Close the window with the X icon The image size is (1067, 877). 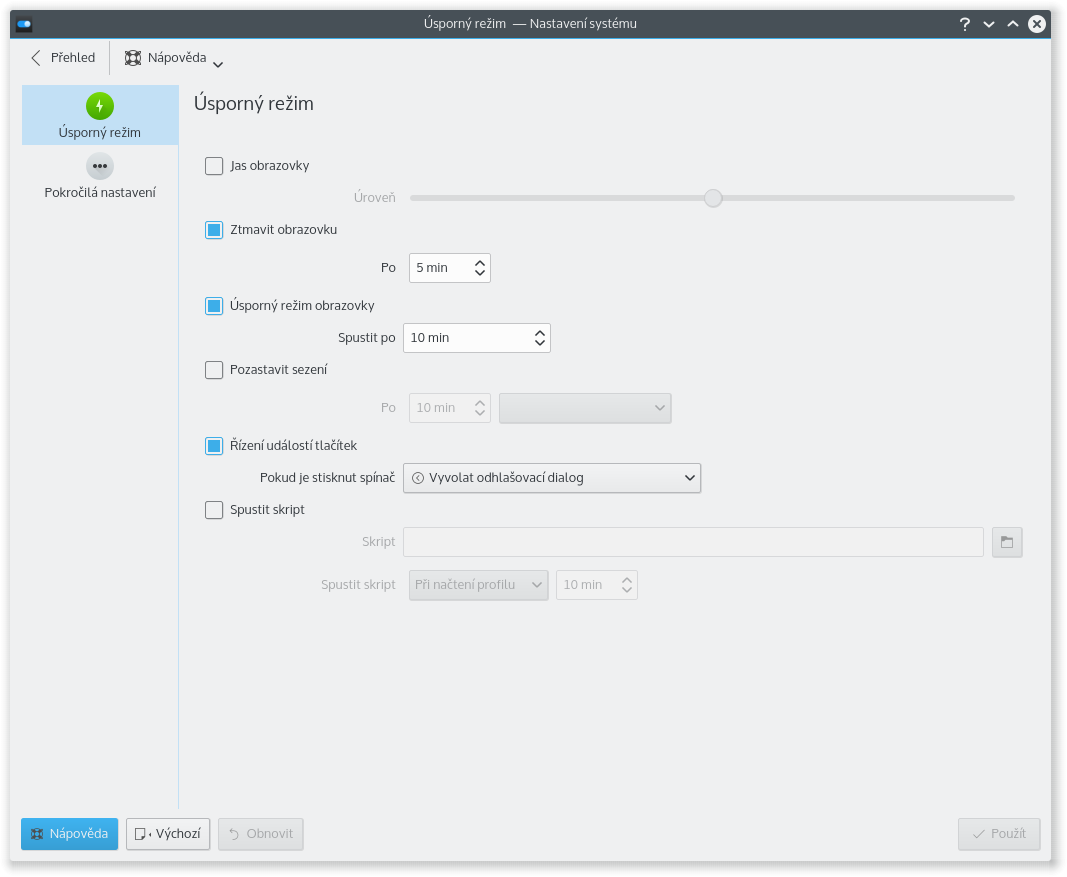tap(1036, 24)
